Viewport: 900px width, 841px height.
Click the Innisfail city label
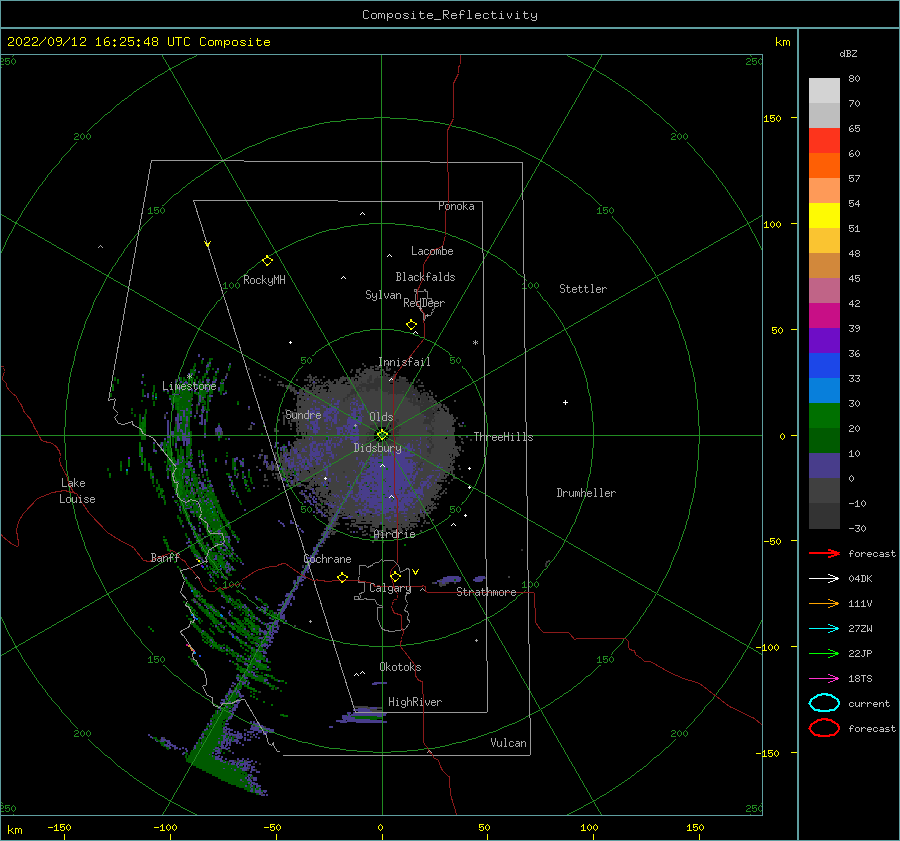click(x=405, y=362)
